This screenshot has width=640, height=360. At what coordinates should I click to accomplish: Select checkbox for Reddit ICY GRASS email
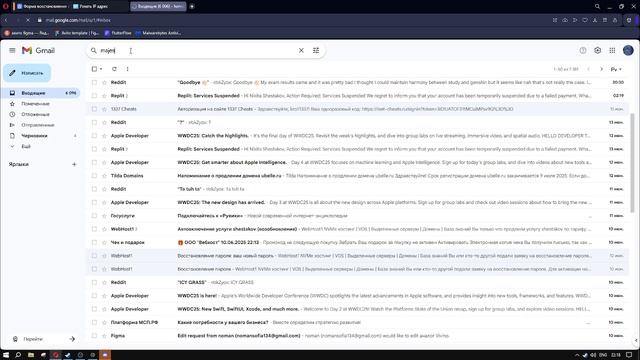94,282
